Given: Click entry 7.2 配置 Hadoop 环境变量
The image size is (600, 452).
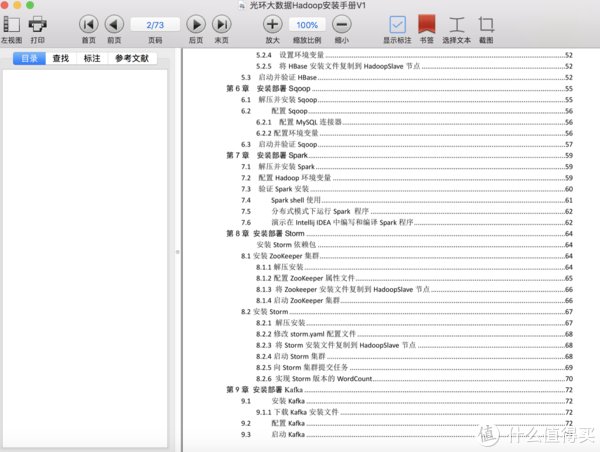Looking at the screenshot, I should [407, 178].
